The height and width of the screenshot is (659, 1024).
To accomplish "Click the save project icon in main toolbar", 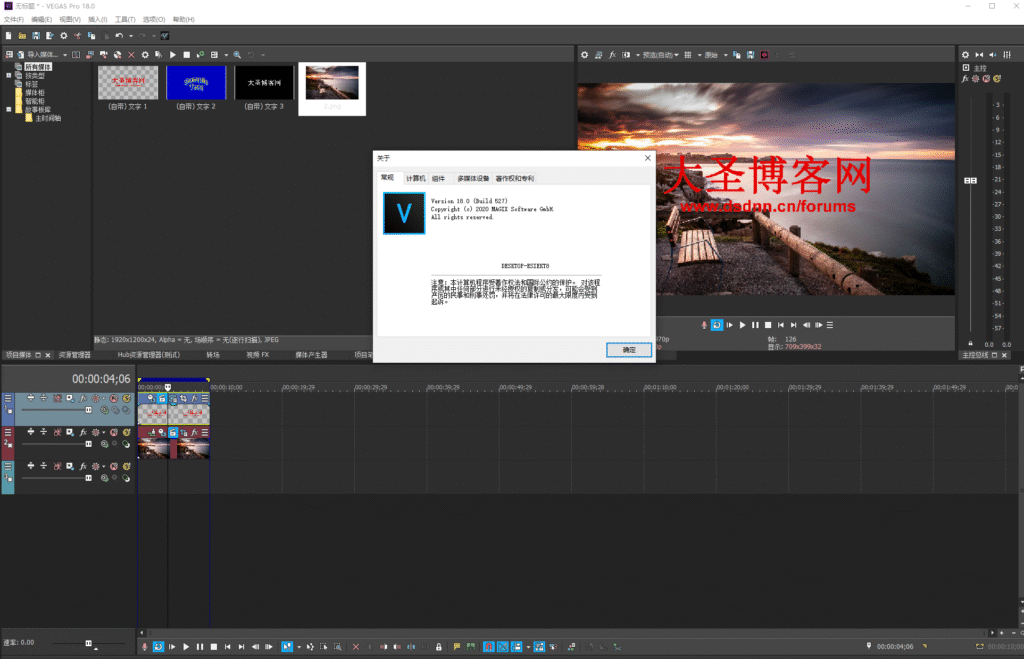I will (35, 36).
